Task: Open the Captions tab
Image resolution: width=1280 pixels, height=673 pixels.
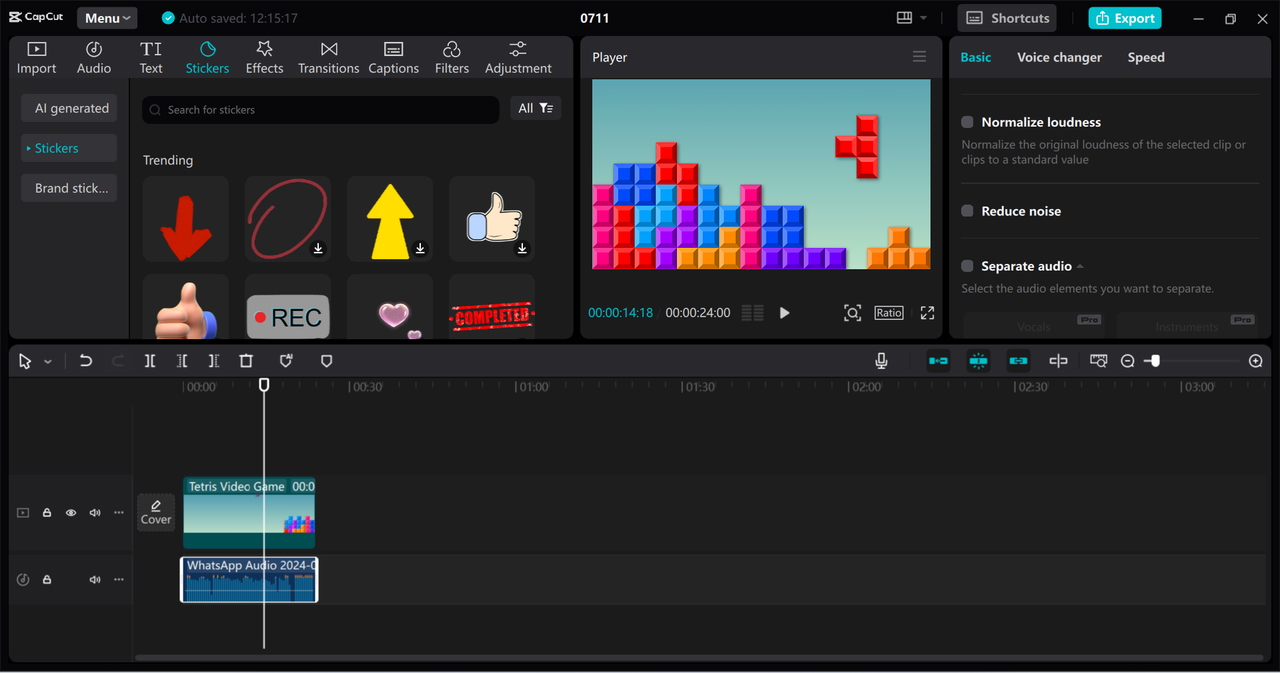Action: [x=393, y=58]
